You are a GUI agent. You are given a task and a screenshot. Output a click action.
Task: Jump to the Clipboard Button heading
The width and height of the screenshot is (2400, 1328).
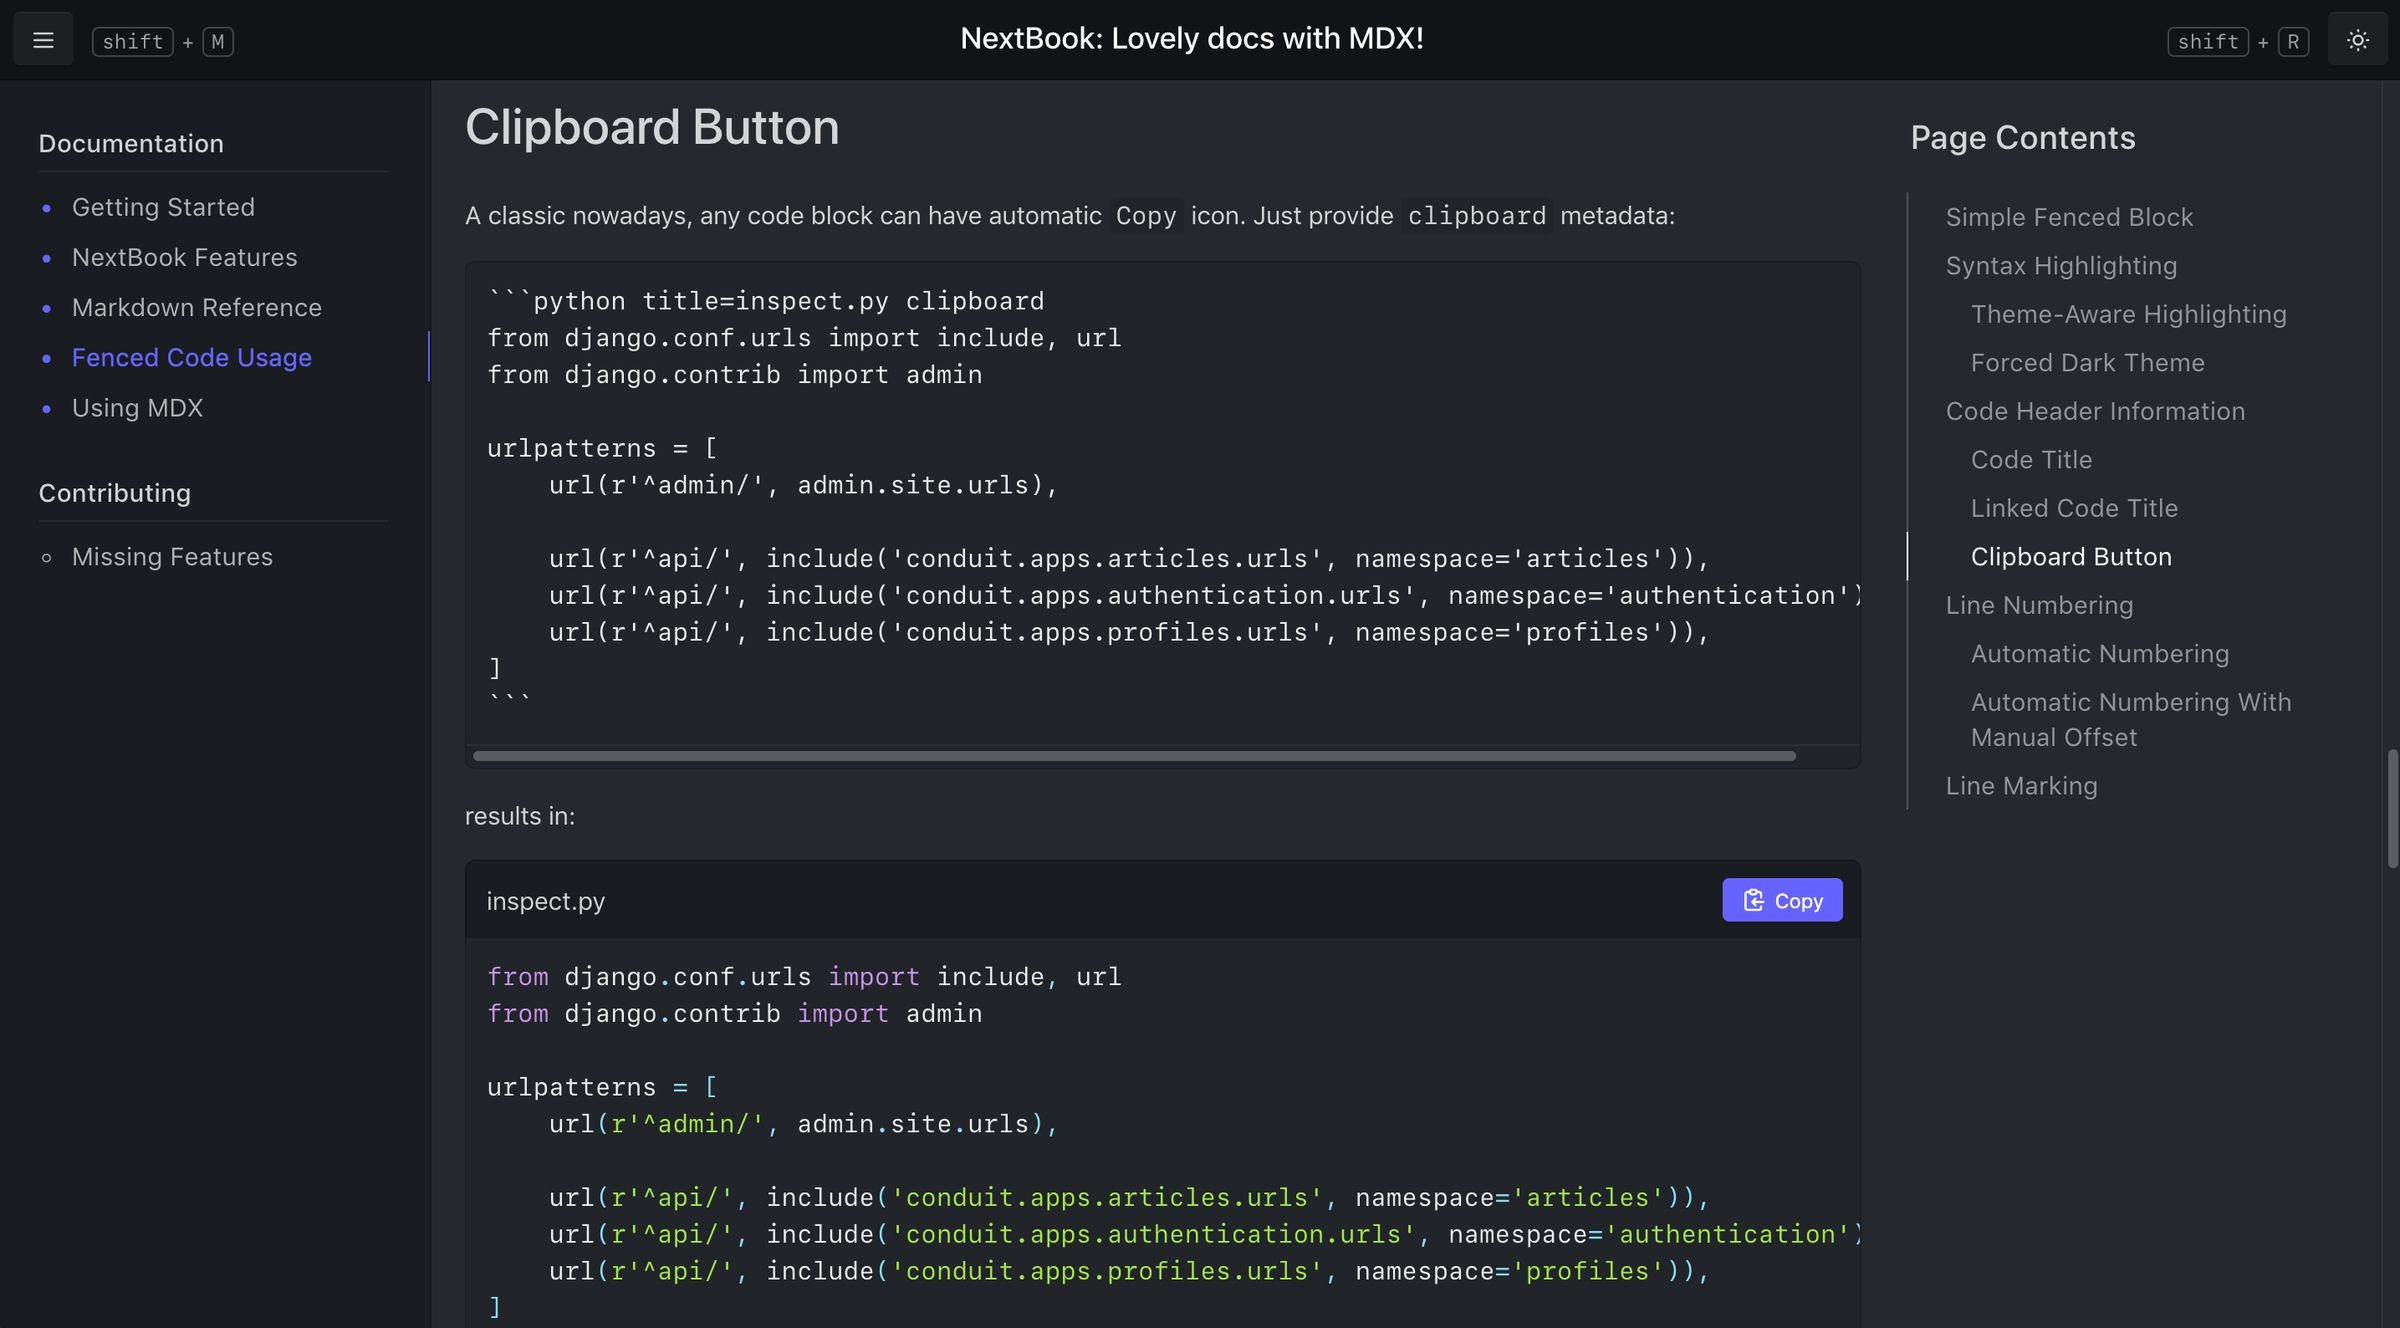click(2071, 556)
